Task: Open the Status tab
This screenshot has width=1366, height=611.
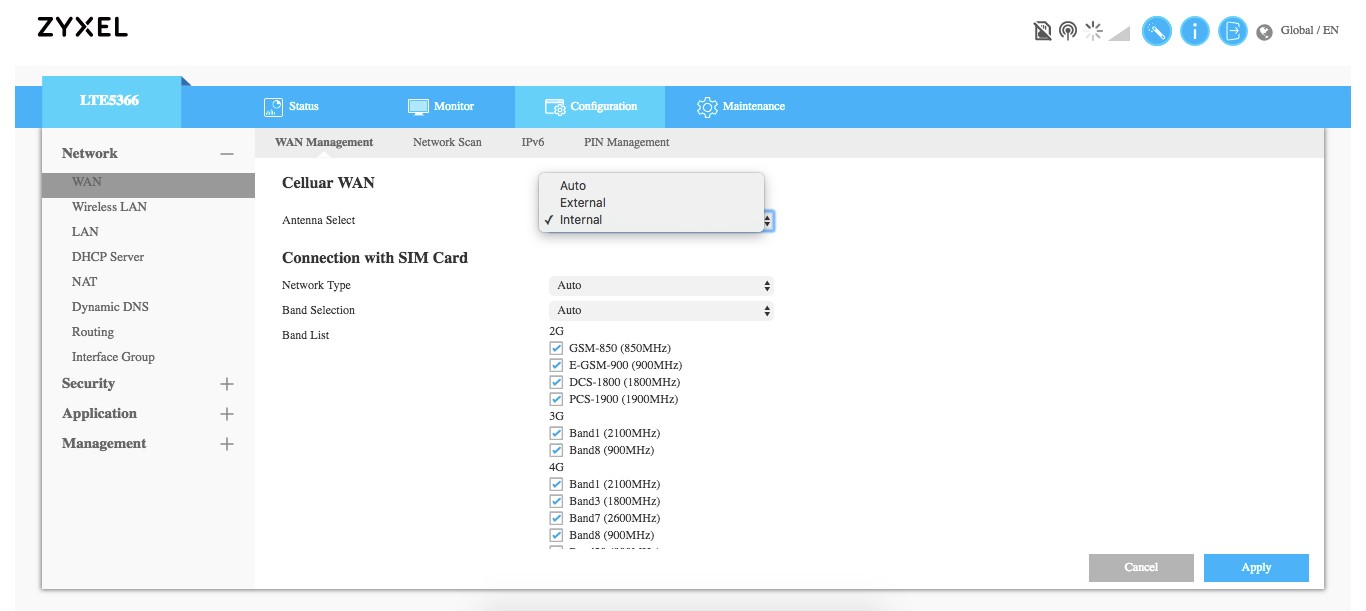Action: coord(291,106)
